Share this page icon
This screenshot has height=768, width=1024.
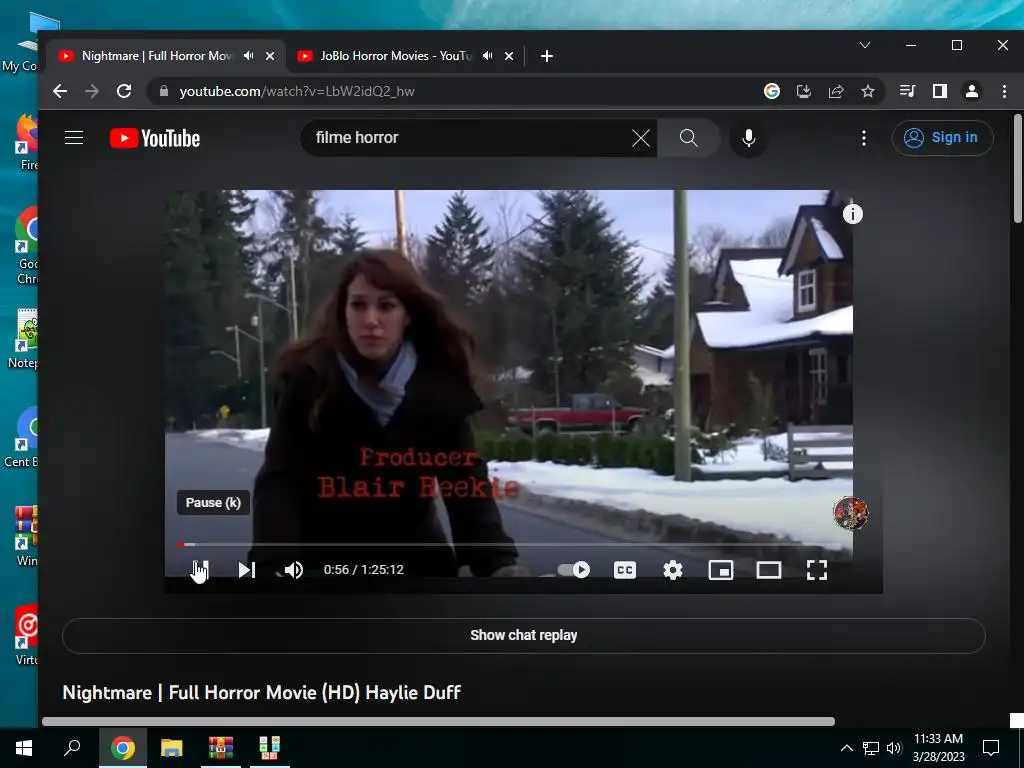836,91
